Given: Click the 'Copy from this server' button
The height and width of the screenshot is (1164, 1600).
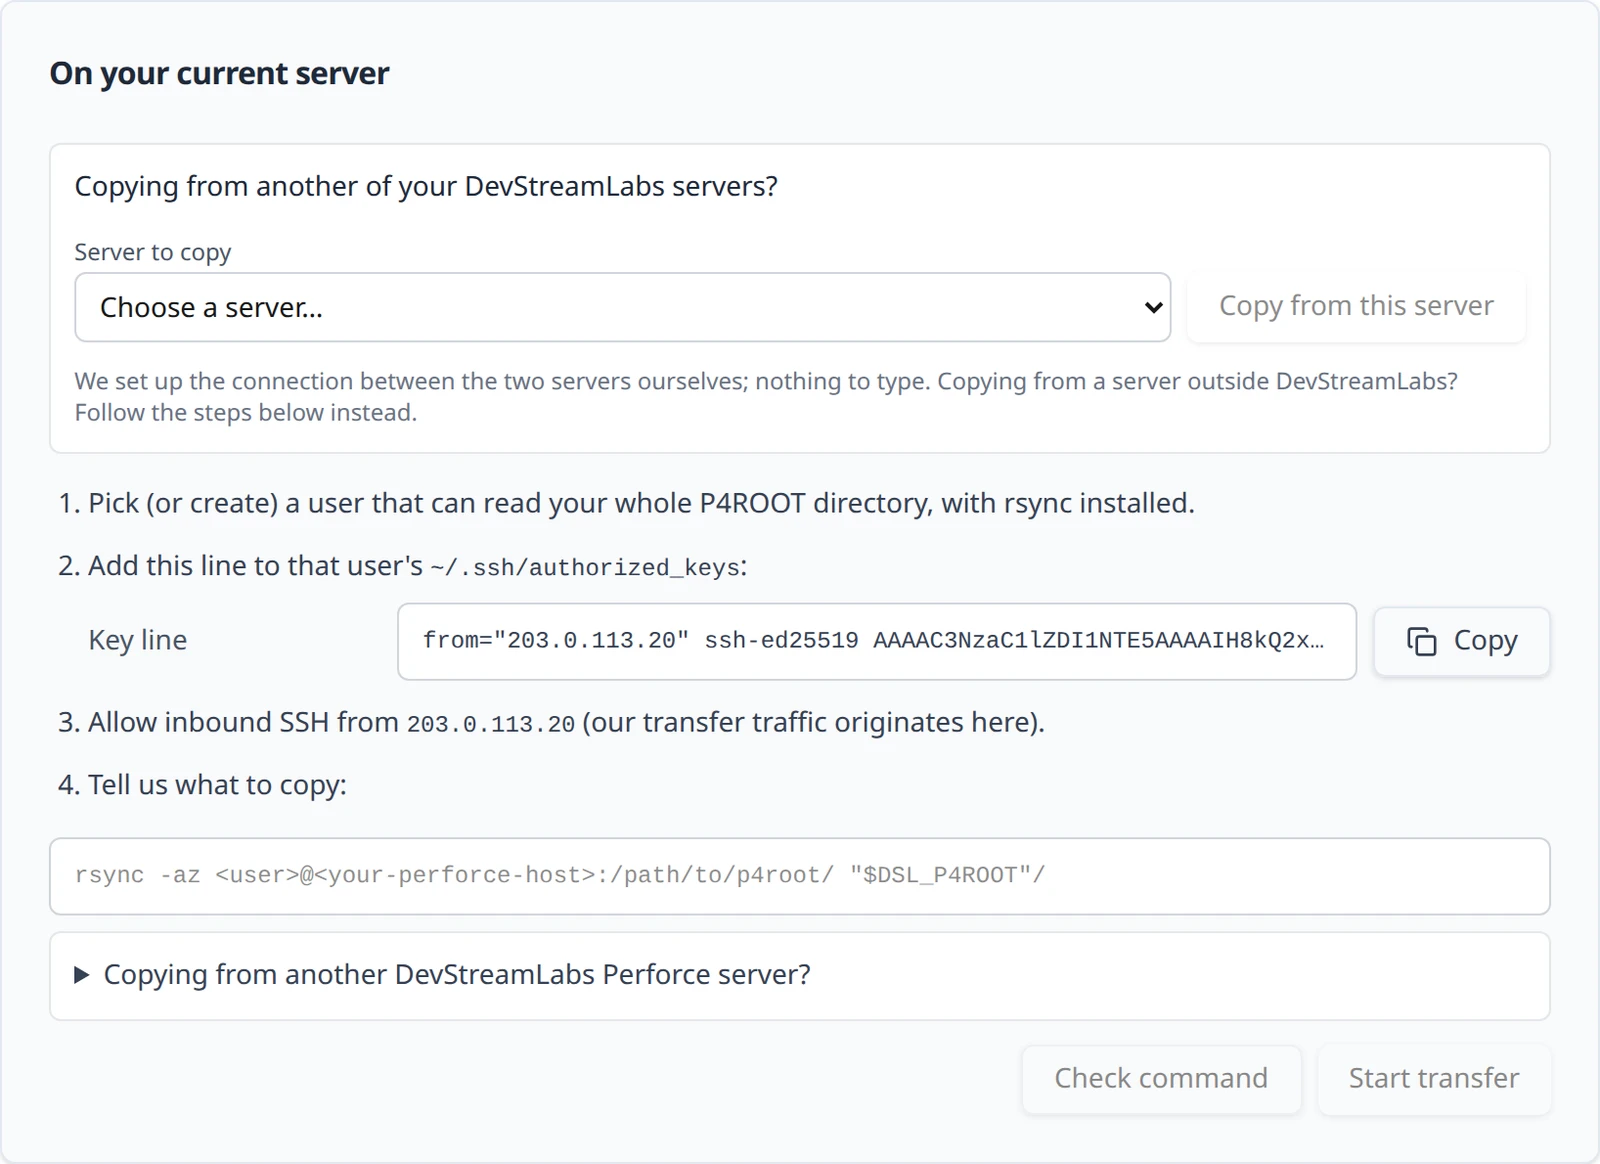Looking at the screenshot, I should point(1356,306).
